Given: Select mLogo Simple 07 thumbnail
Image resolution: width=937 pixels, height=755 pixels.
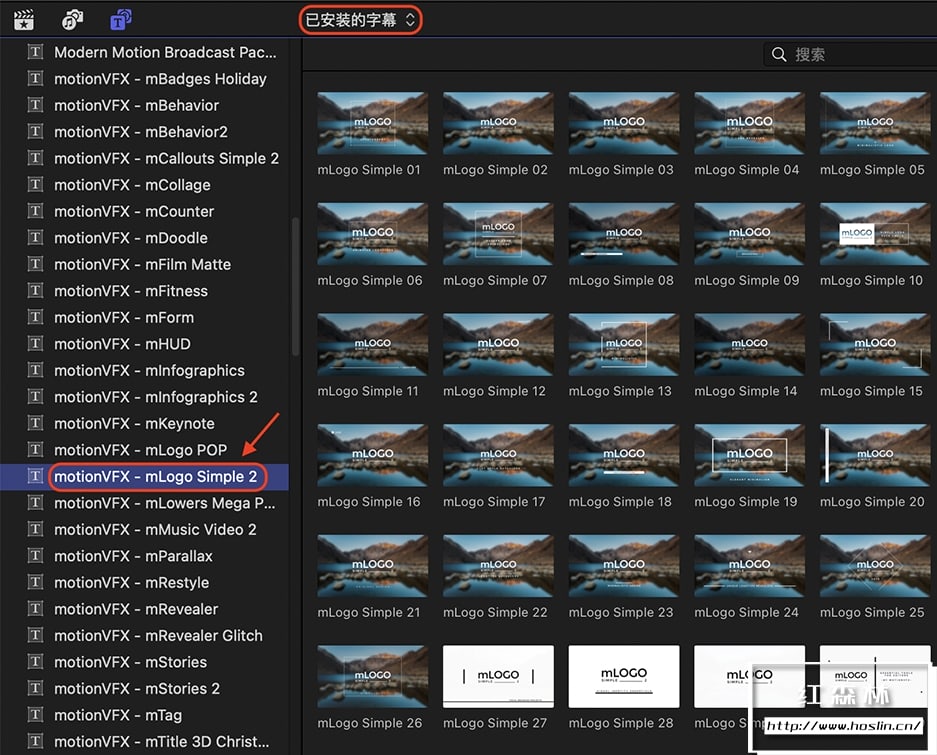Looking at the screenshot, I should coord(498,234).
